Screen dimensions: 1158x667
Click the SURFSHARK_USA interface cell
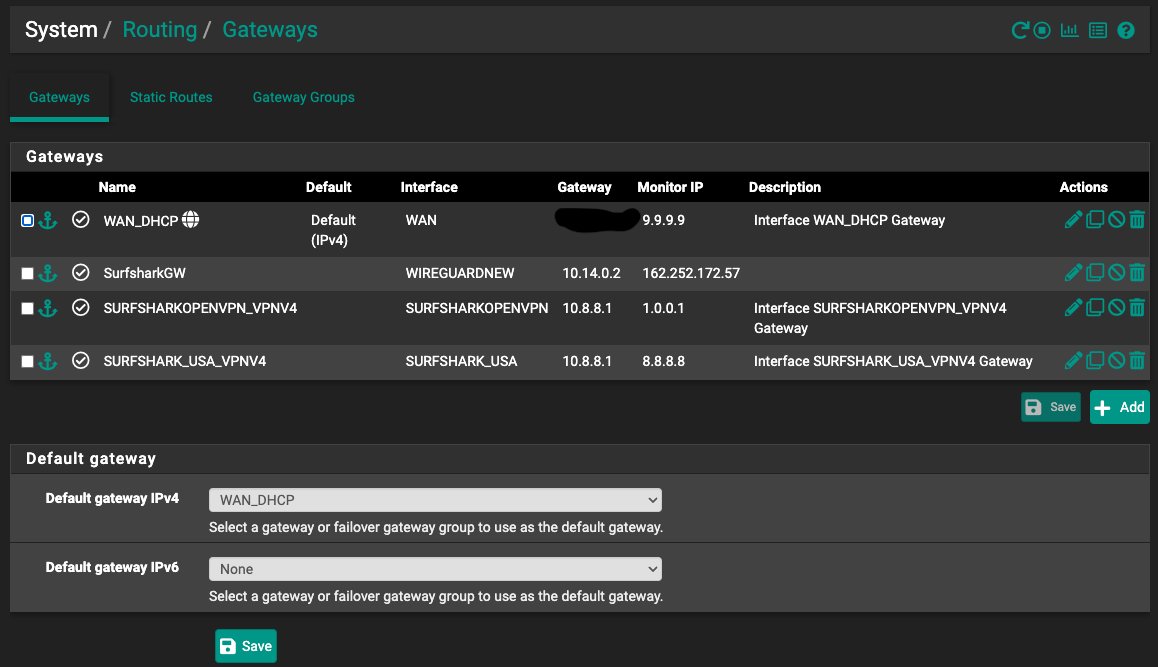click(x=462, y=361)
